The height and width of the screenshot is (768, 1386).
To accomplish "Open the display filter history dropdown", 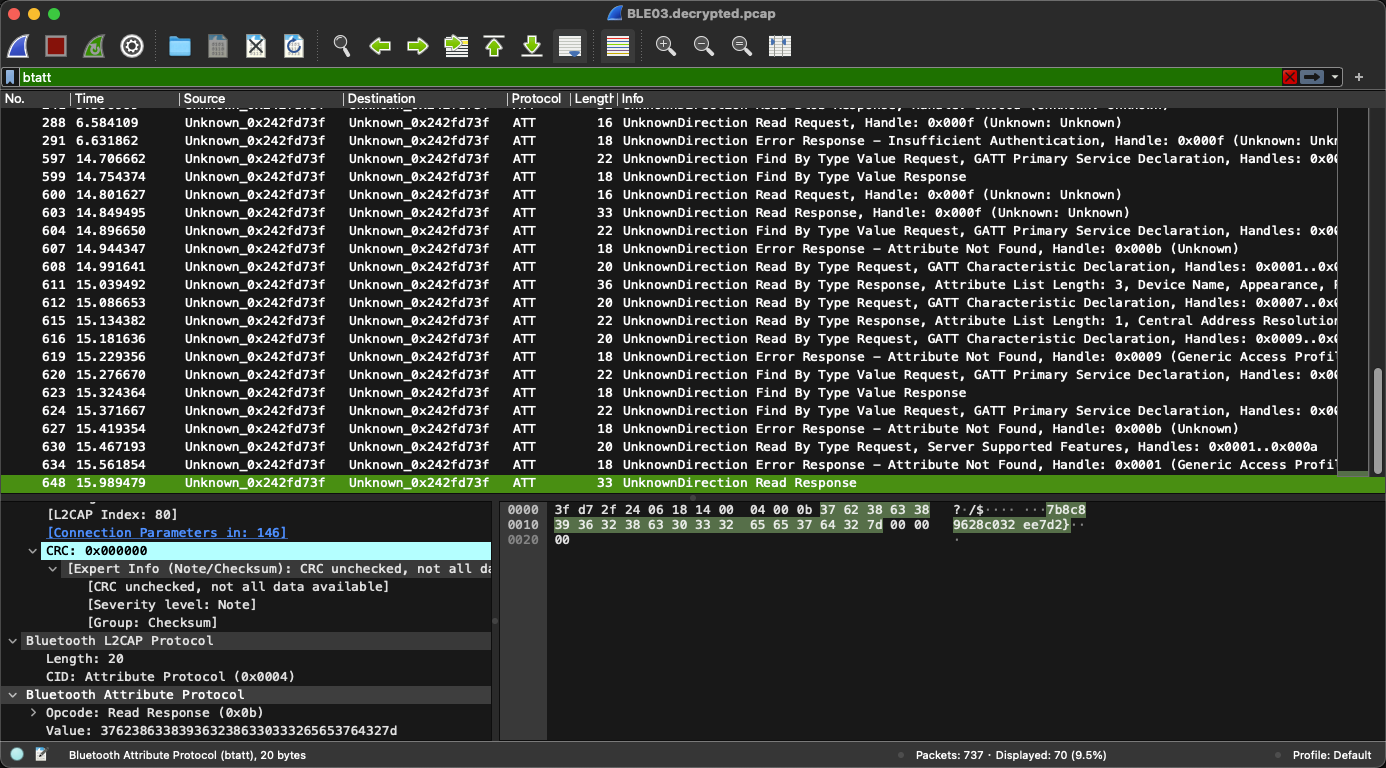I will coord(1336,77).
